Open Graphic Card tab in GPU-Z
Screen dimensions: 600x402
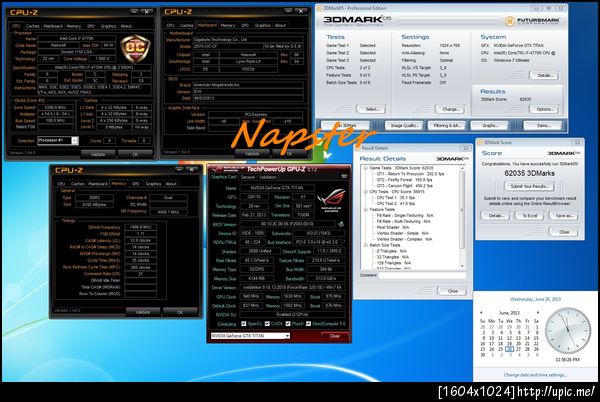(223, 177)
